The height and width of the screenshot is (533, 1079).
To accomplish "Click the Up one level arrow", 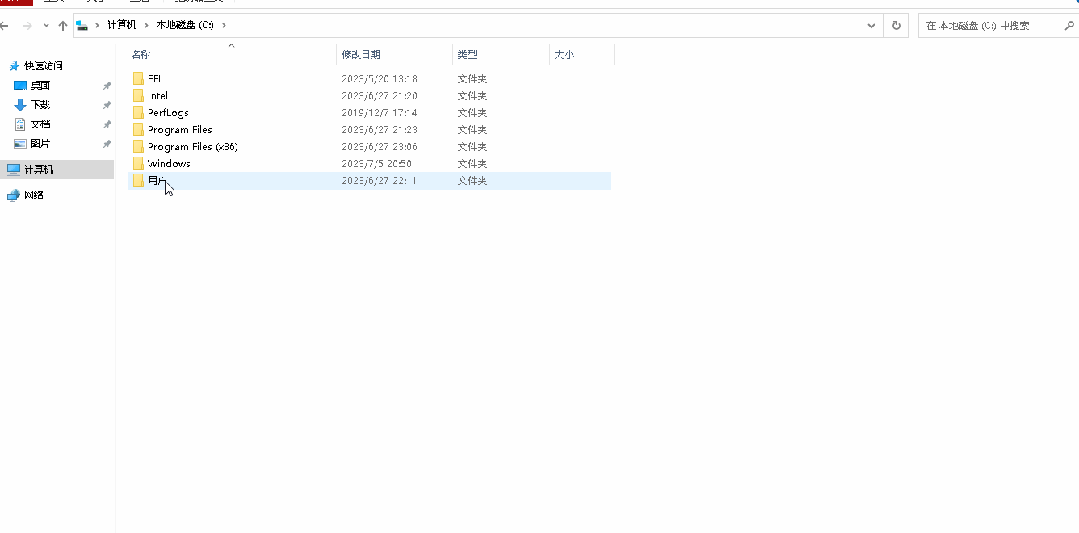I will tap(63, 25).
